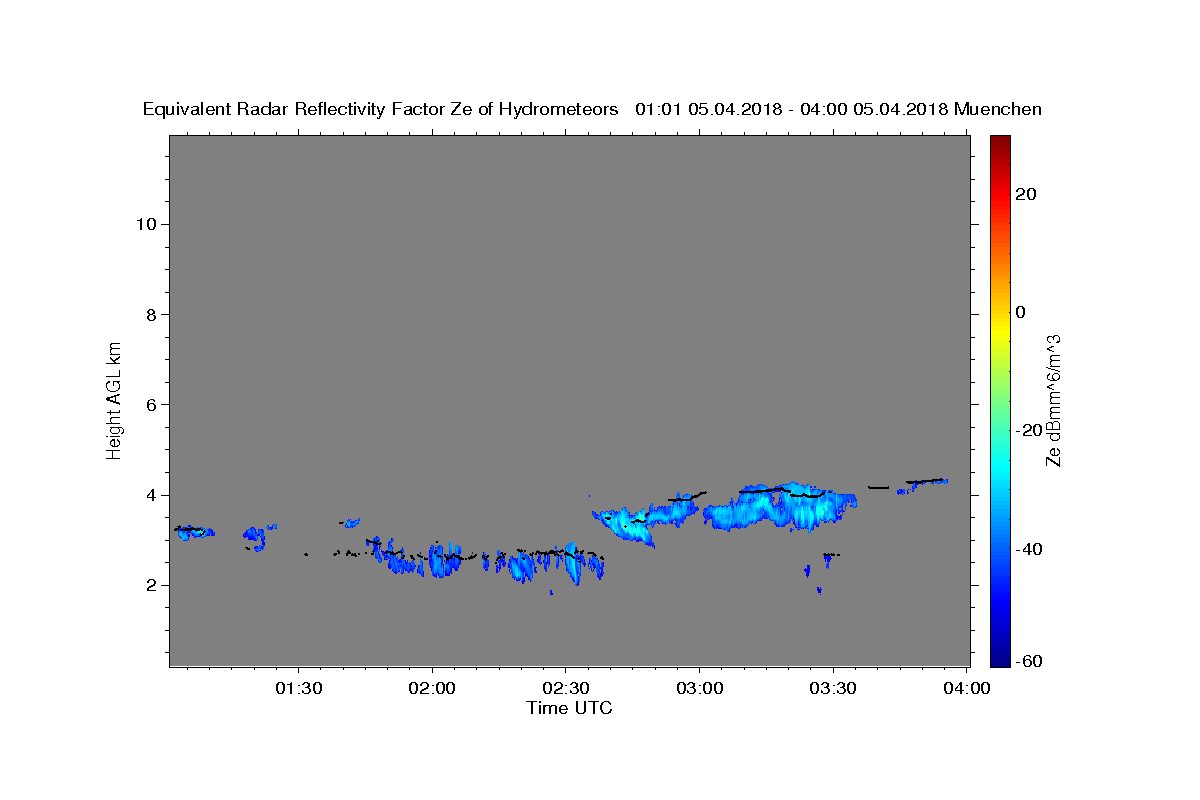Click the plot title starting with 'Equivalent Radar Reflectivity Factor'
Screen dimensions: 1200x800
592,109
